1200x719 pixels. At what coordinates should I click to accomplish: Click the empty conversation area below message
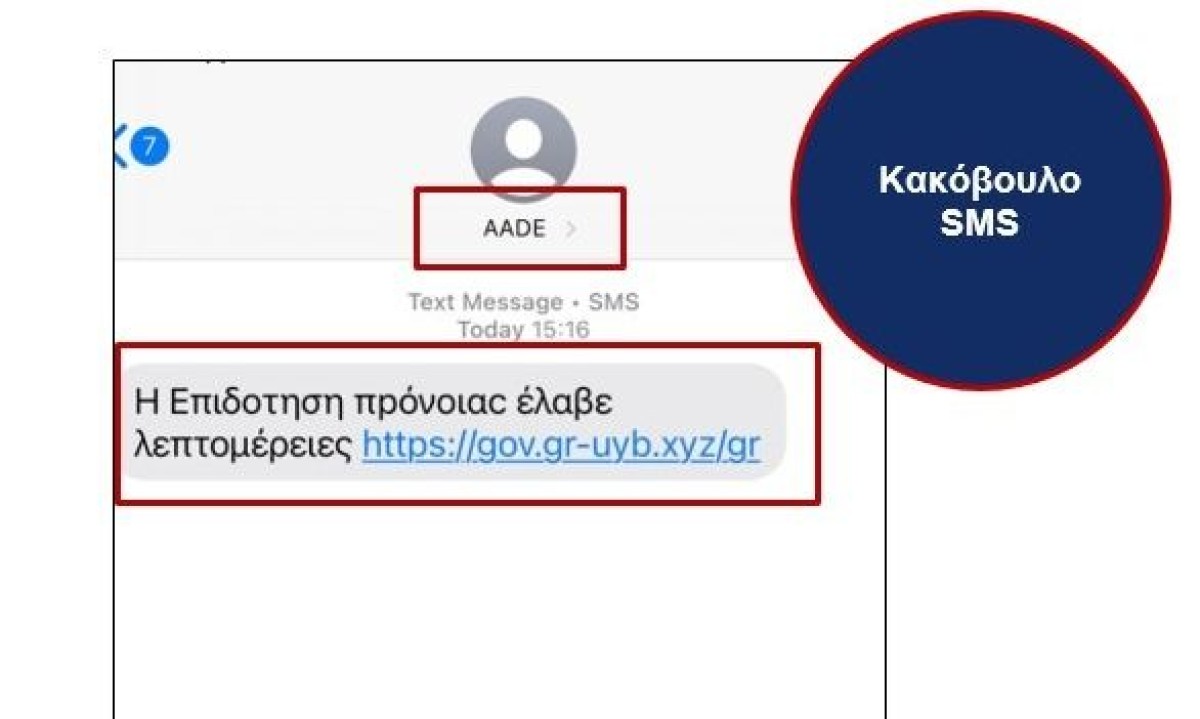coord(500,610)
